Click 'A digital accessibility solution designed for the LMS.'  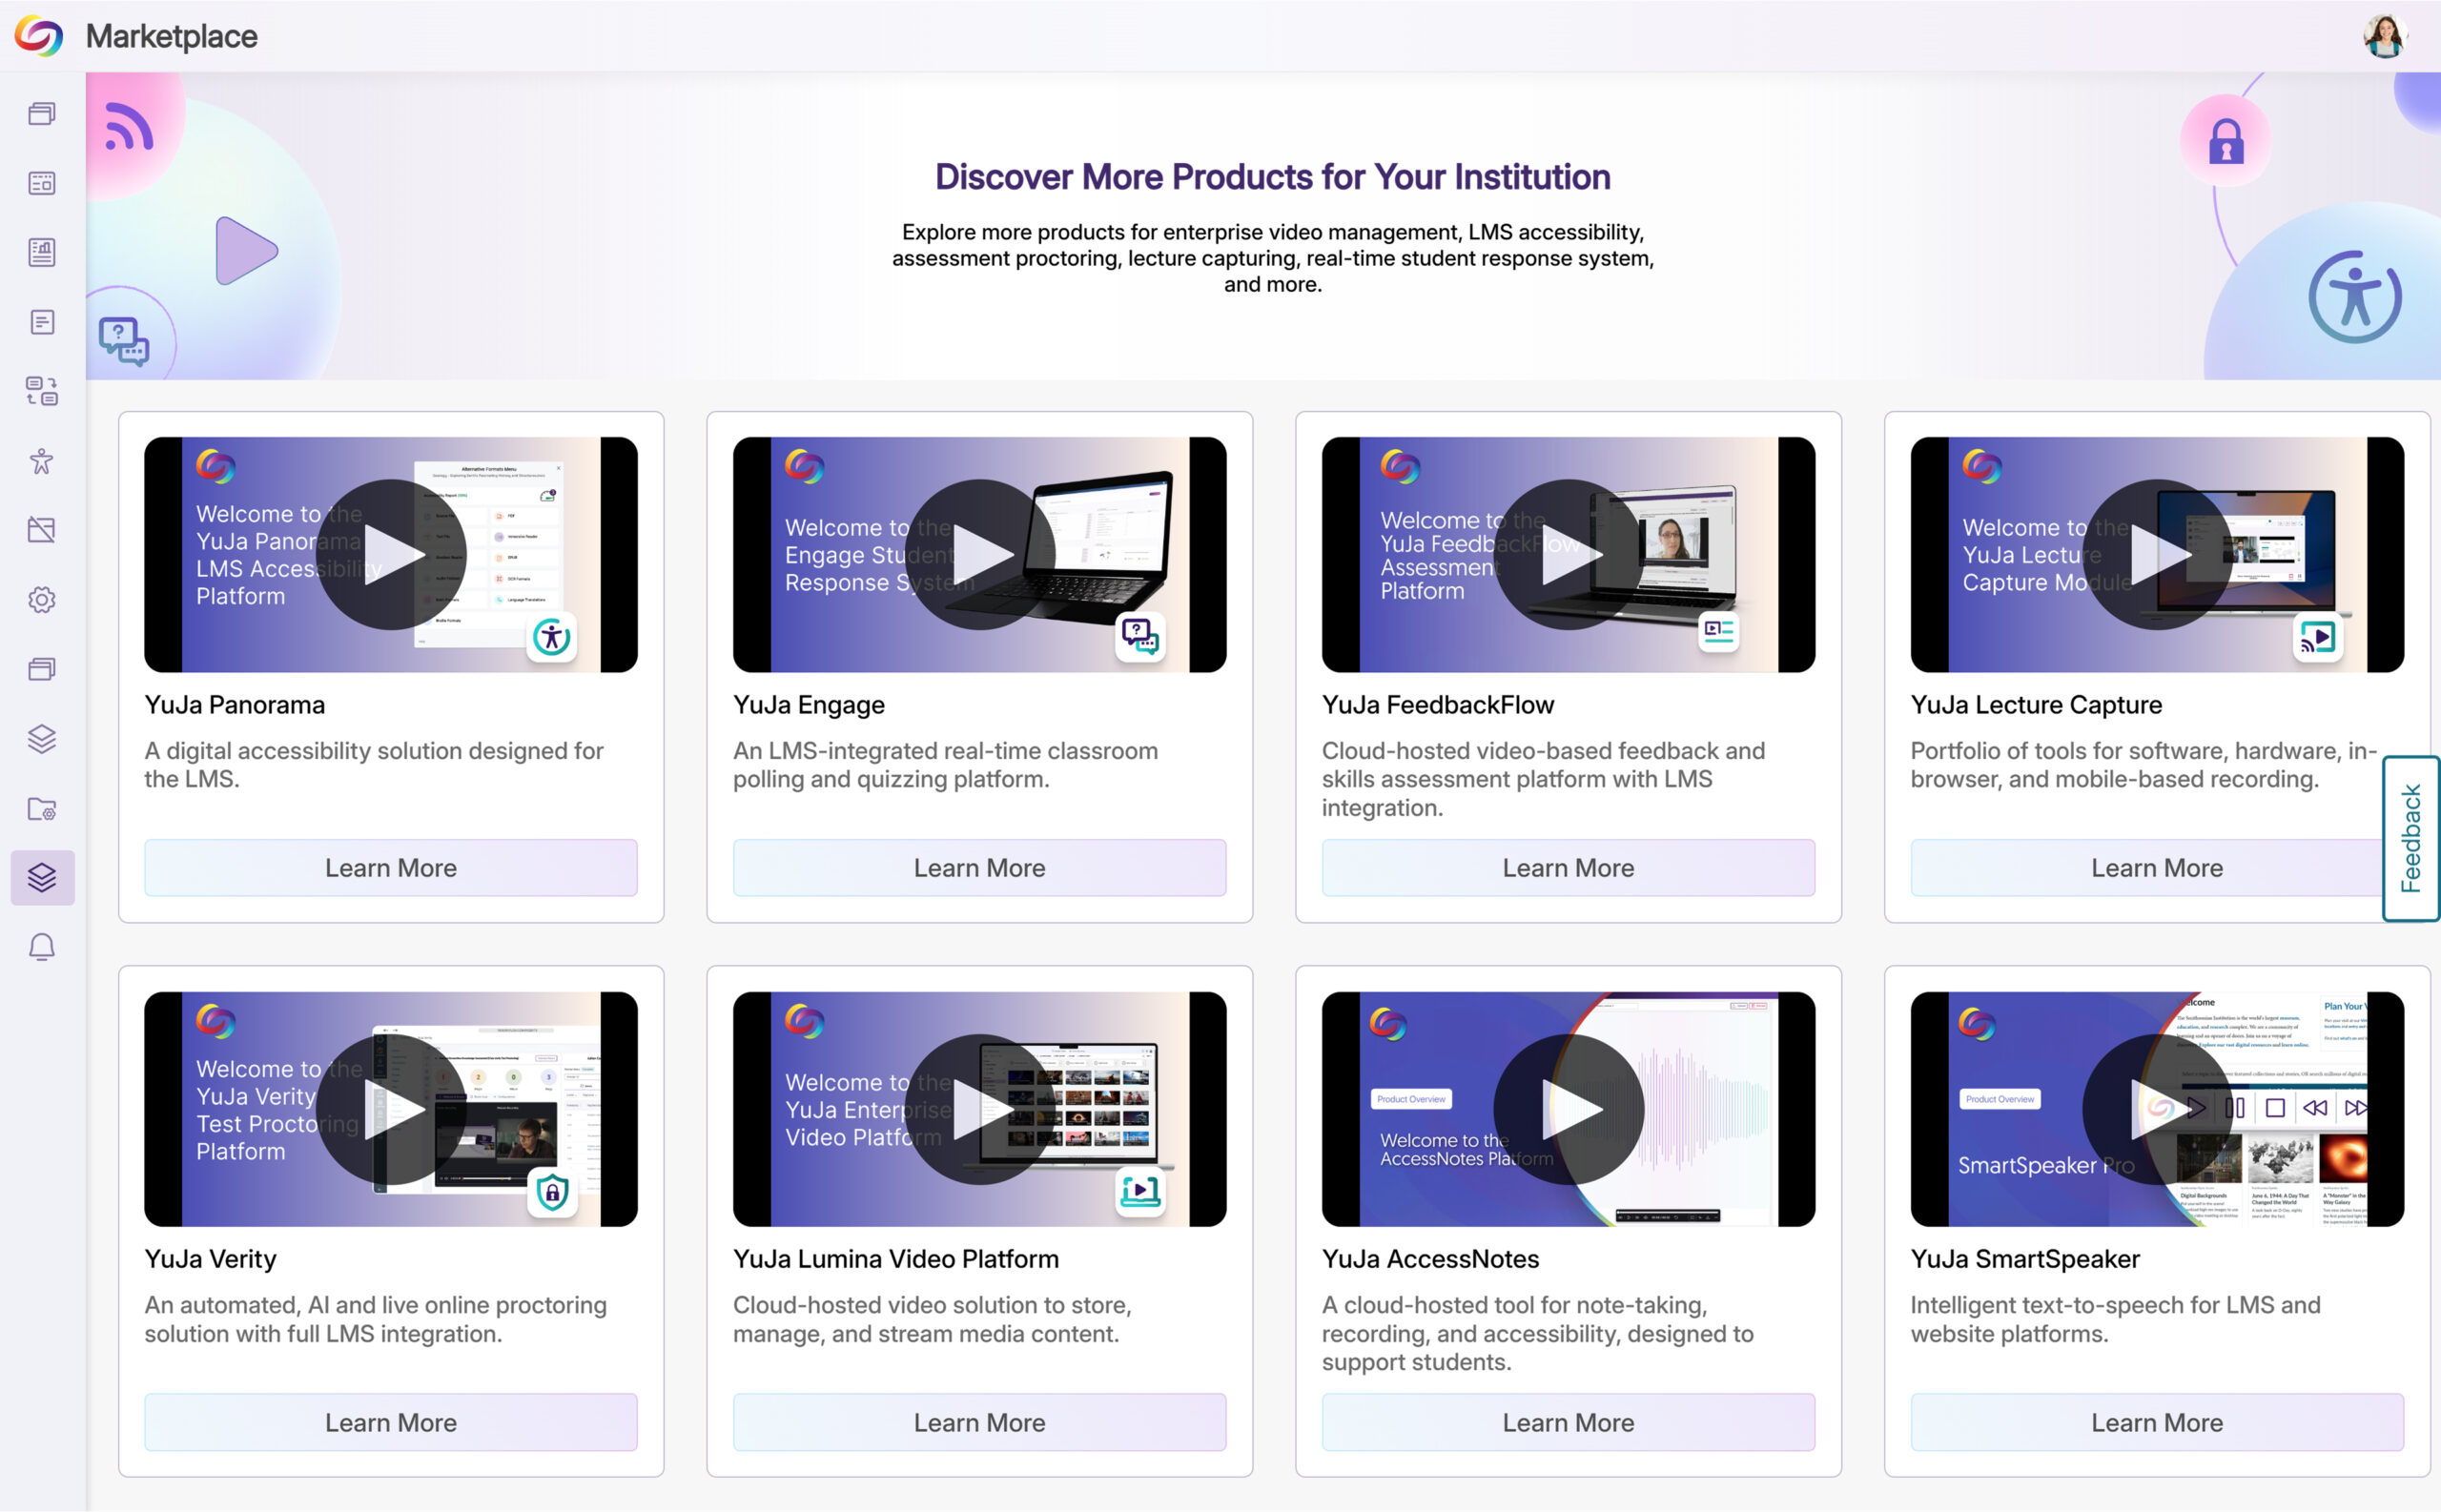tap(374, 765)
